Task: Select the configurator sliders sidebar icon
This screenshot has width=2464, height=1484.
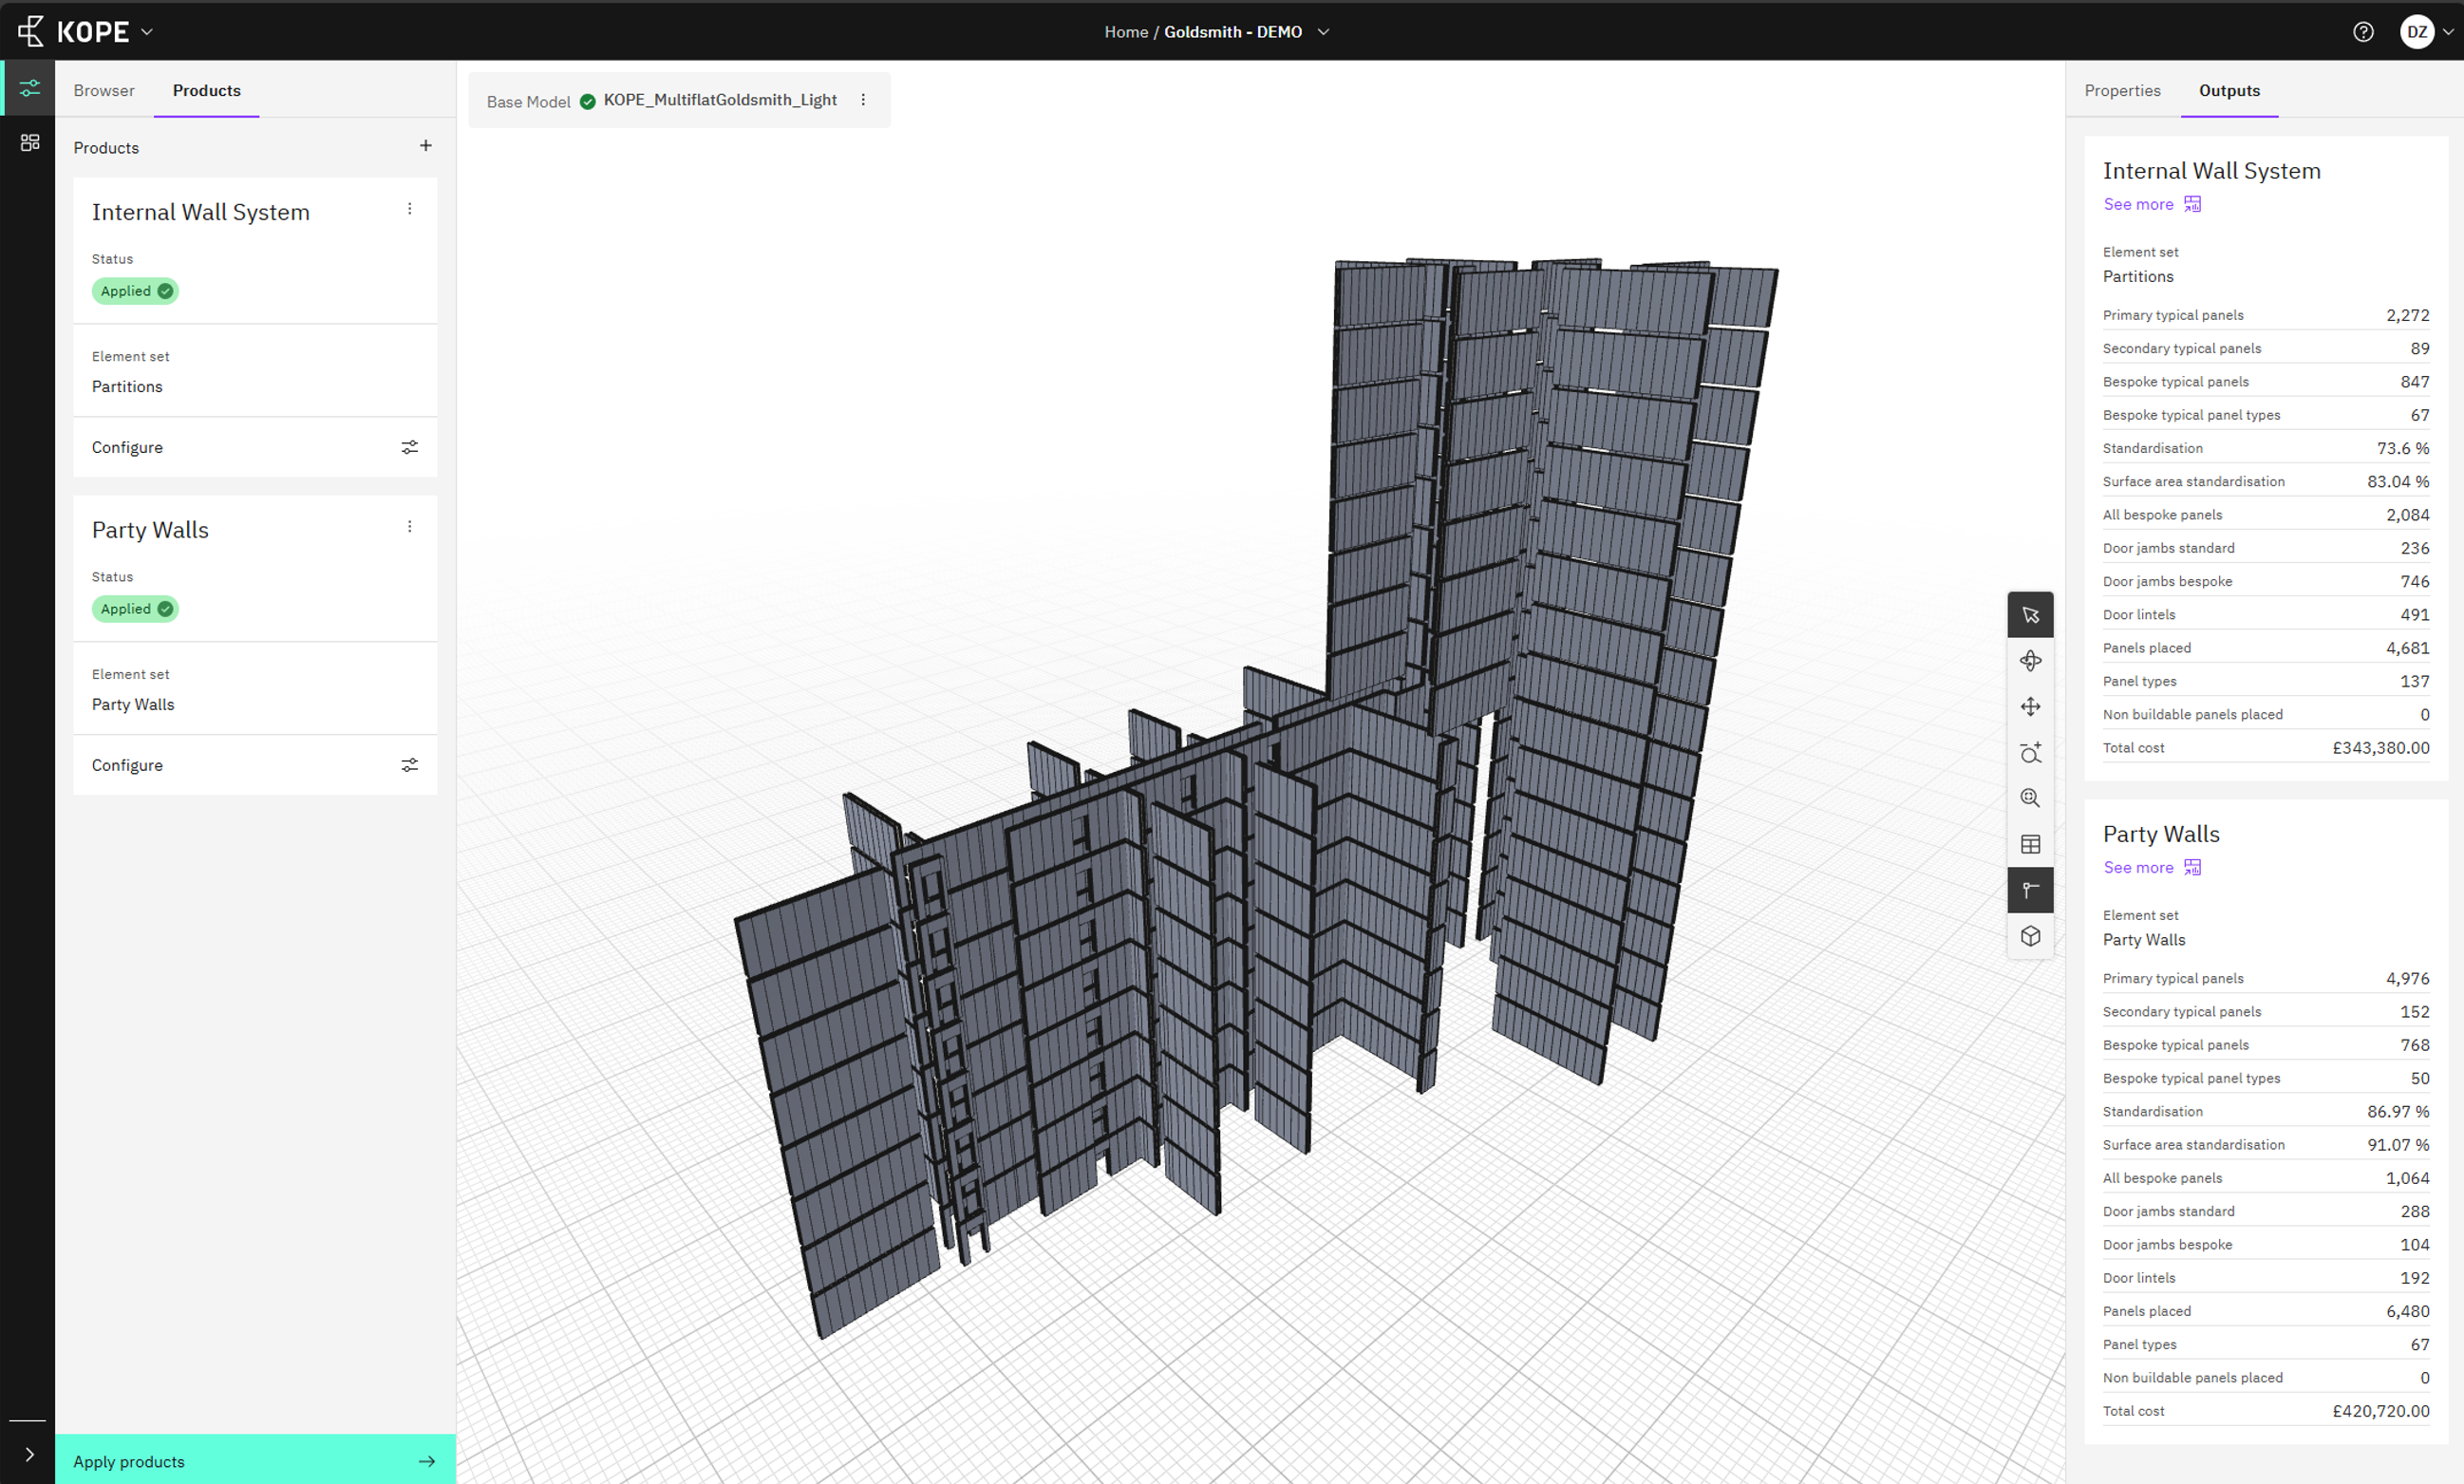Action: (x=30, y=88)
